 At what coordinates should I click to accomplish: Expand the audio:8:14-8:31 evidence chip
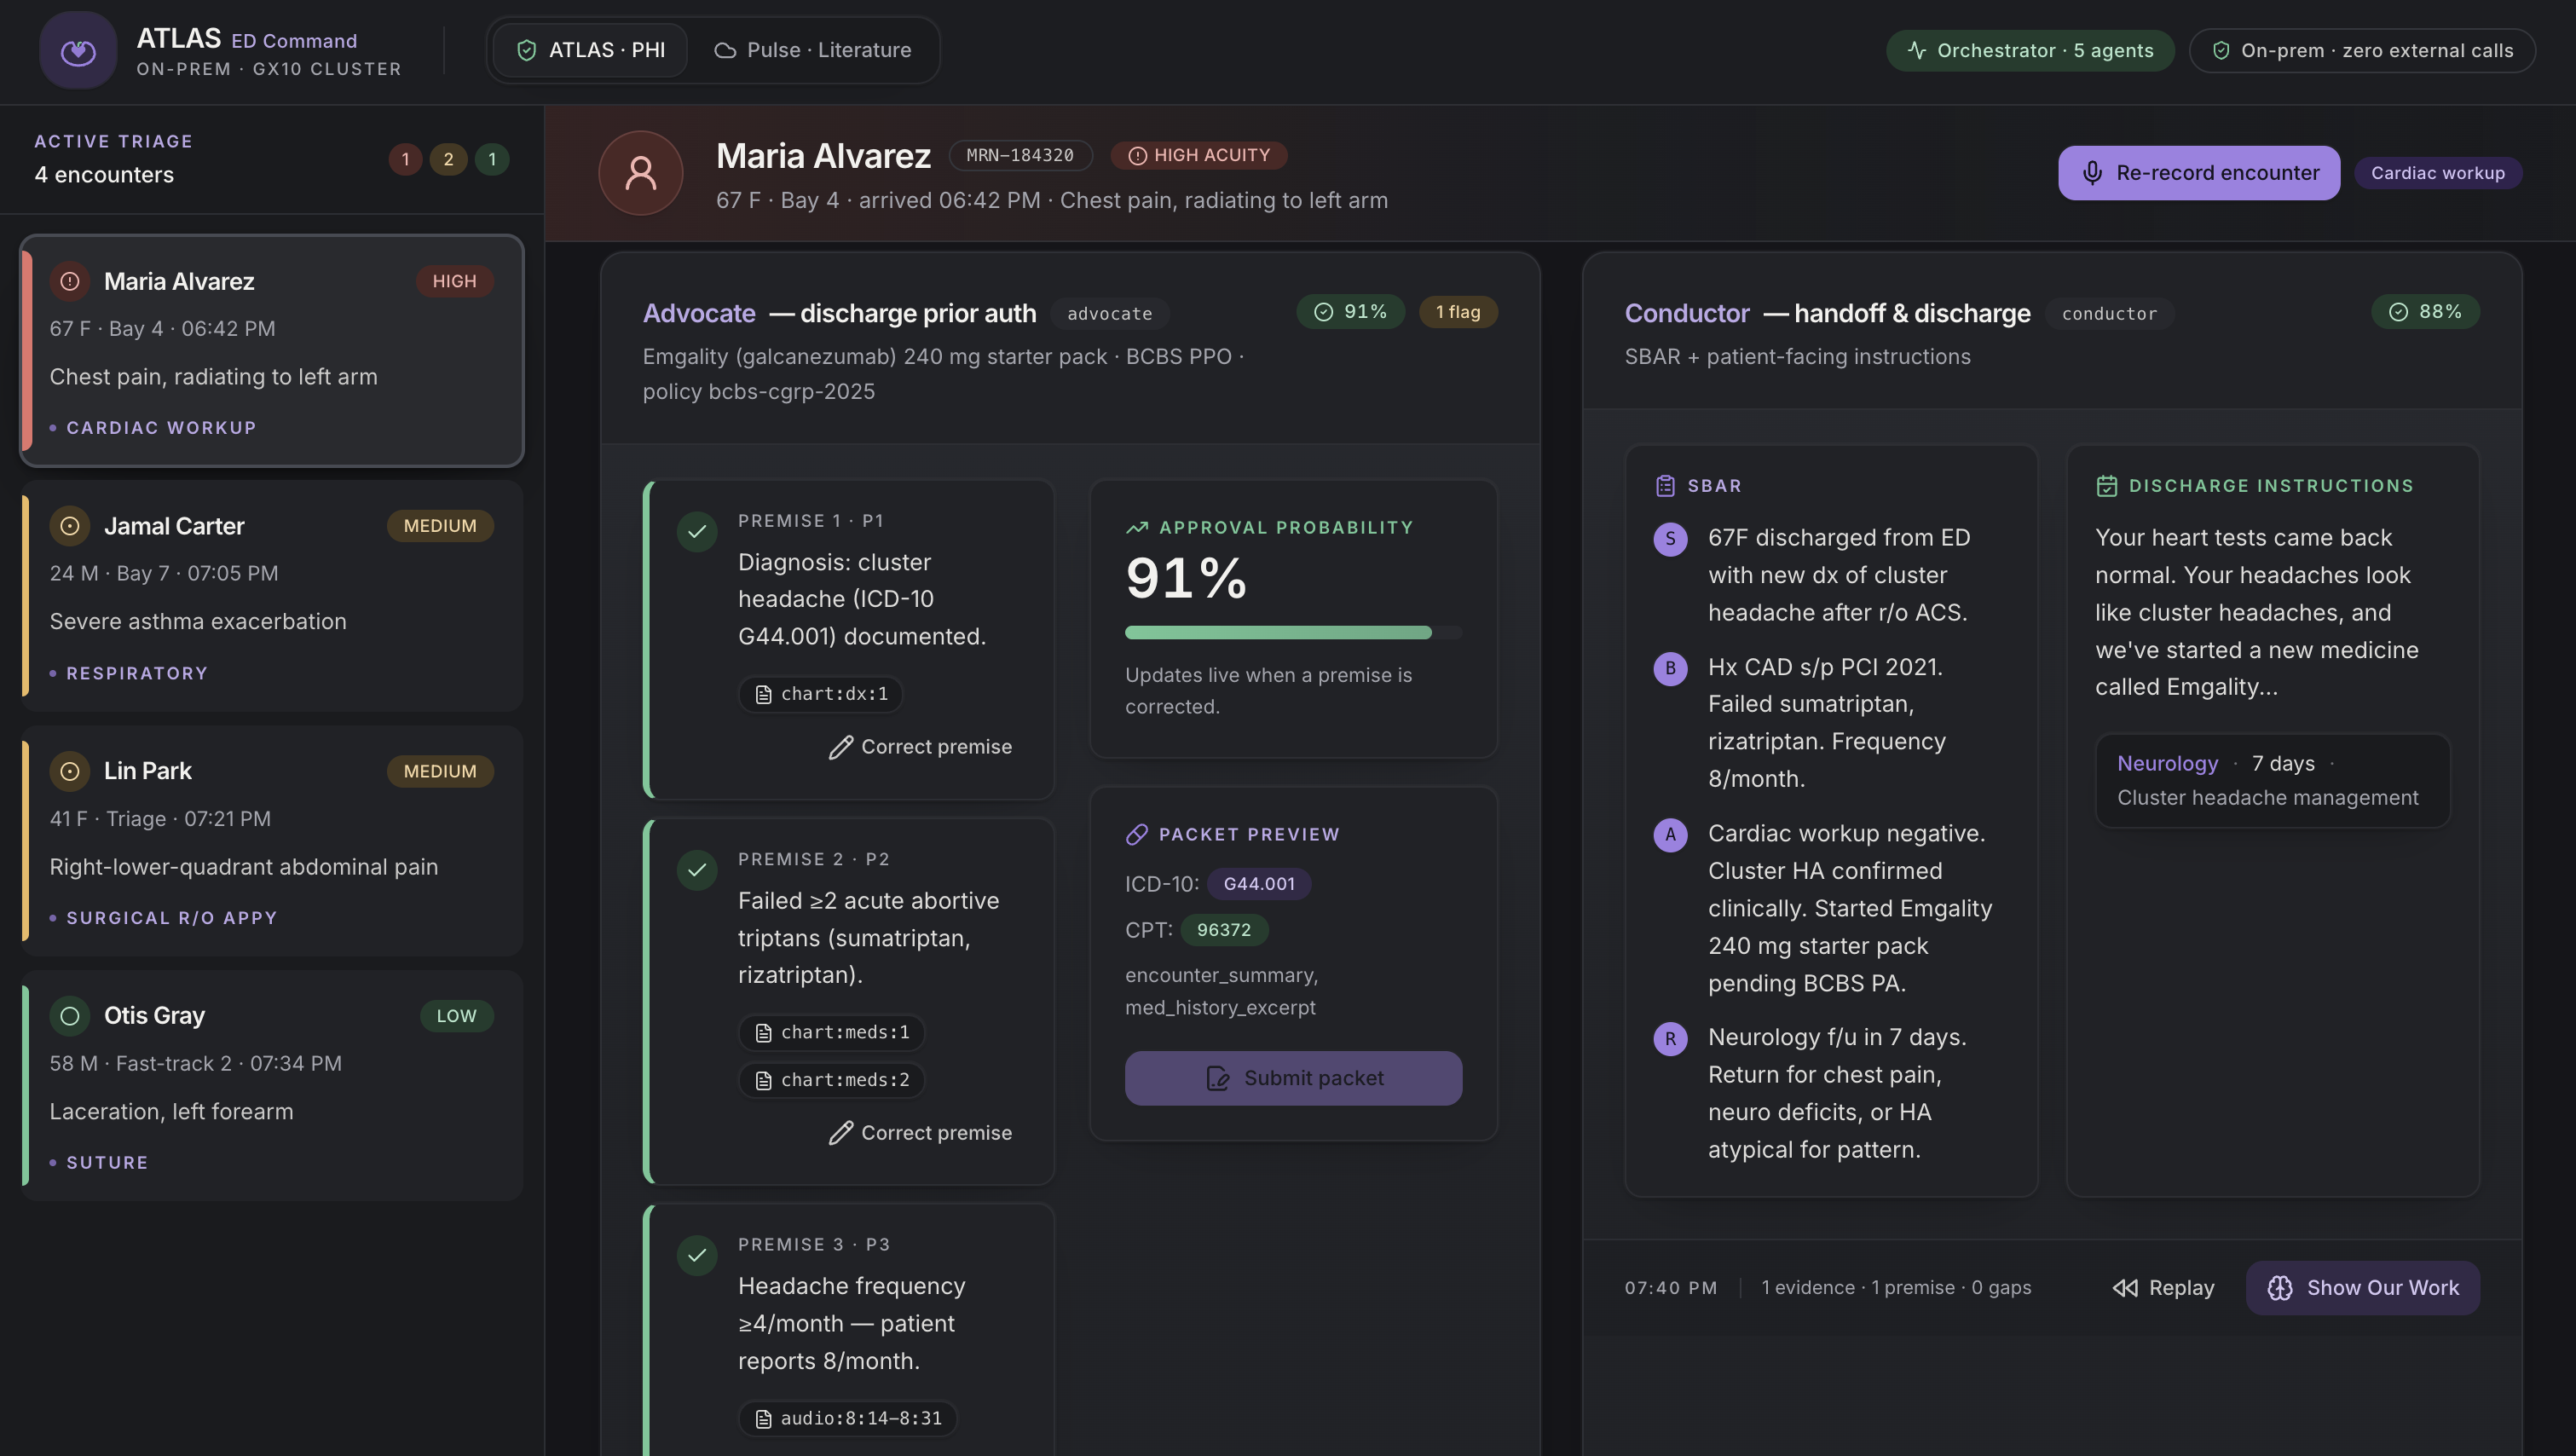coord(848,1418)
